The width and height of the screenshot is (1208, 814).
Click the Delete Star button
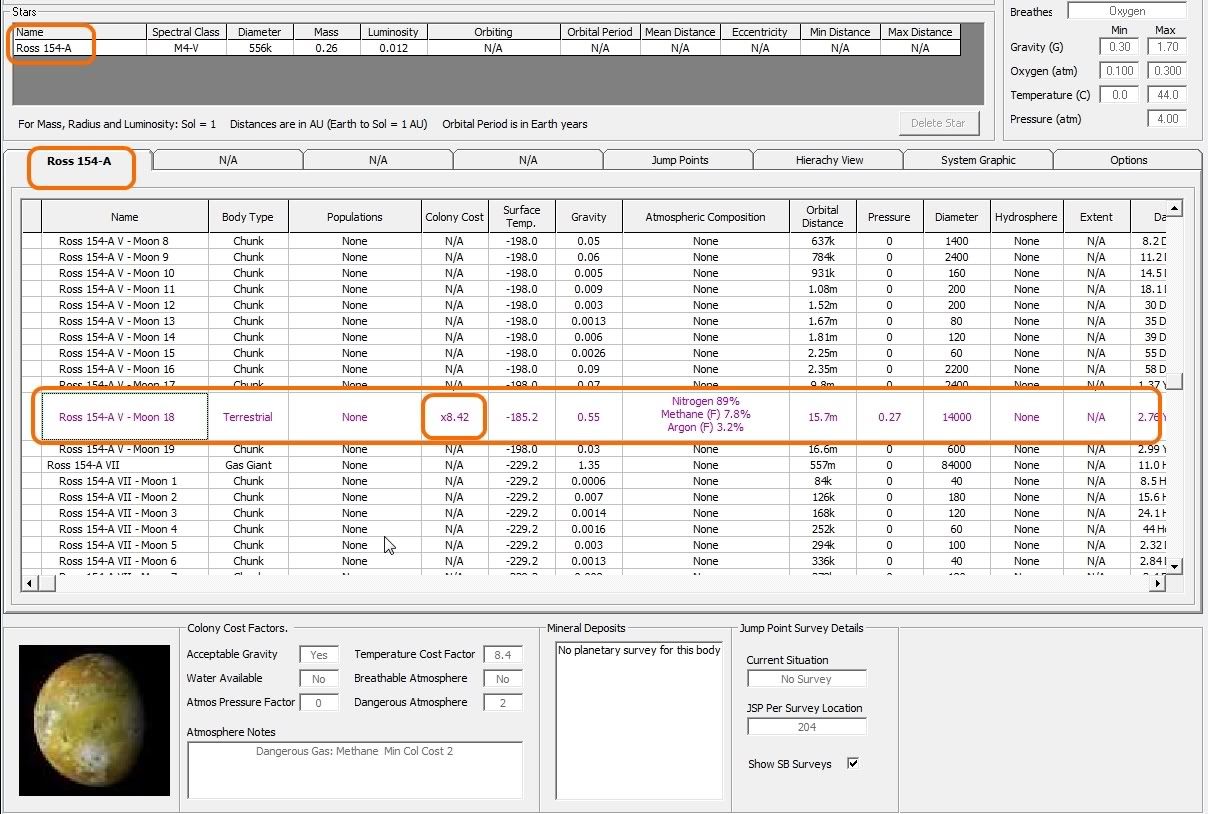point(938,123)
